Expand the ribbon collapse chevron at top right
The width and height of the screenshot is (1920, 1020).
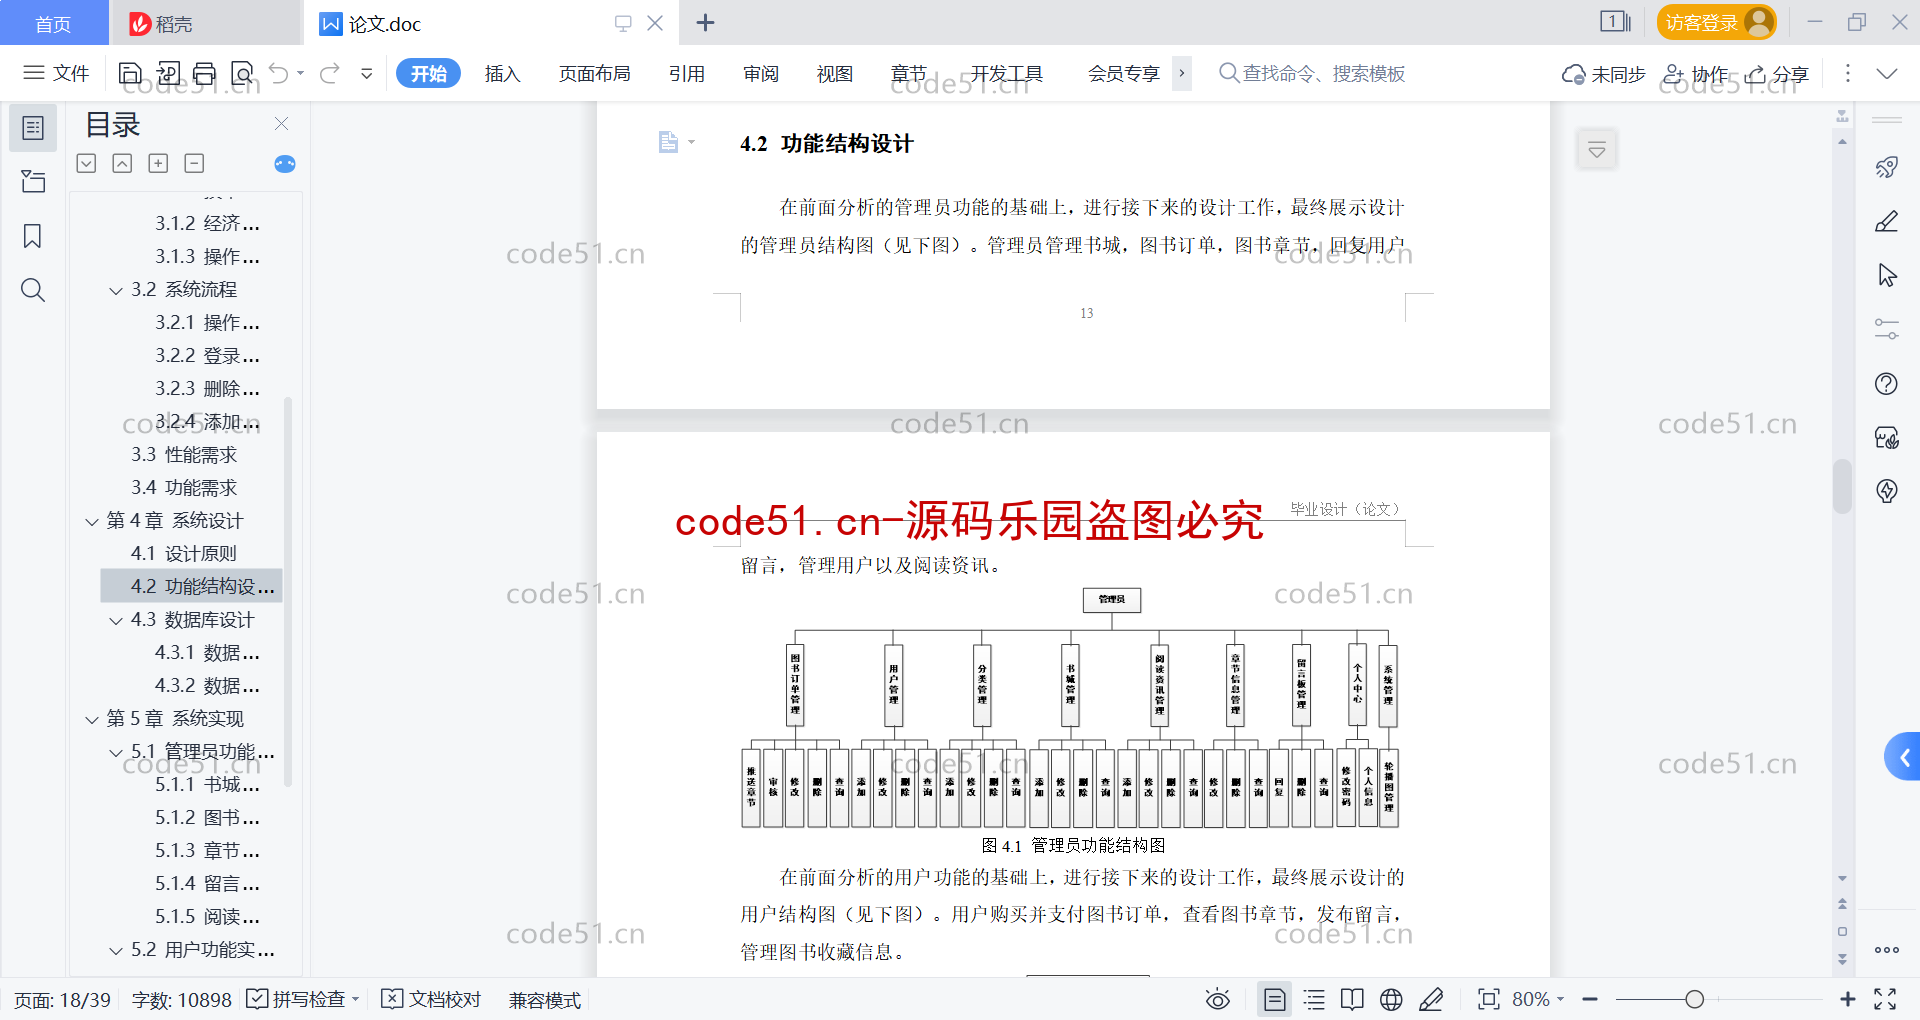[1887, 73]
